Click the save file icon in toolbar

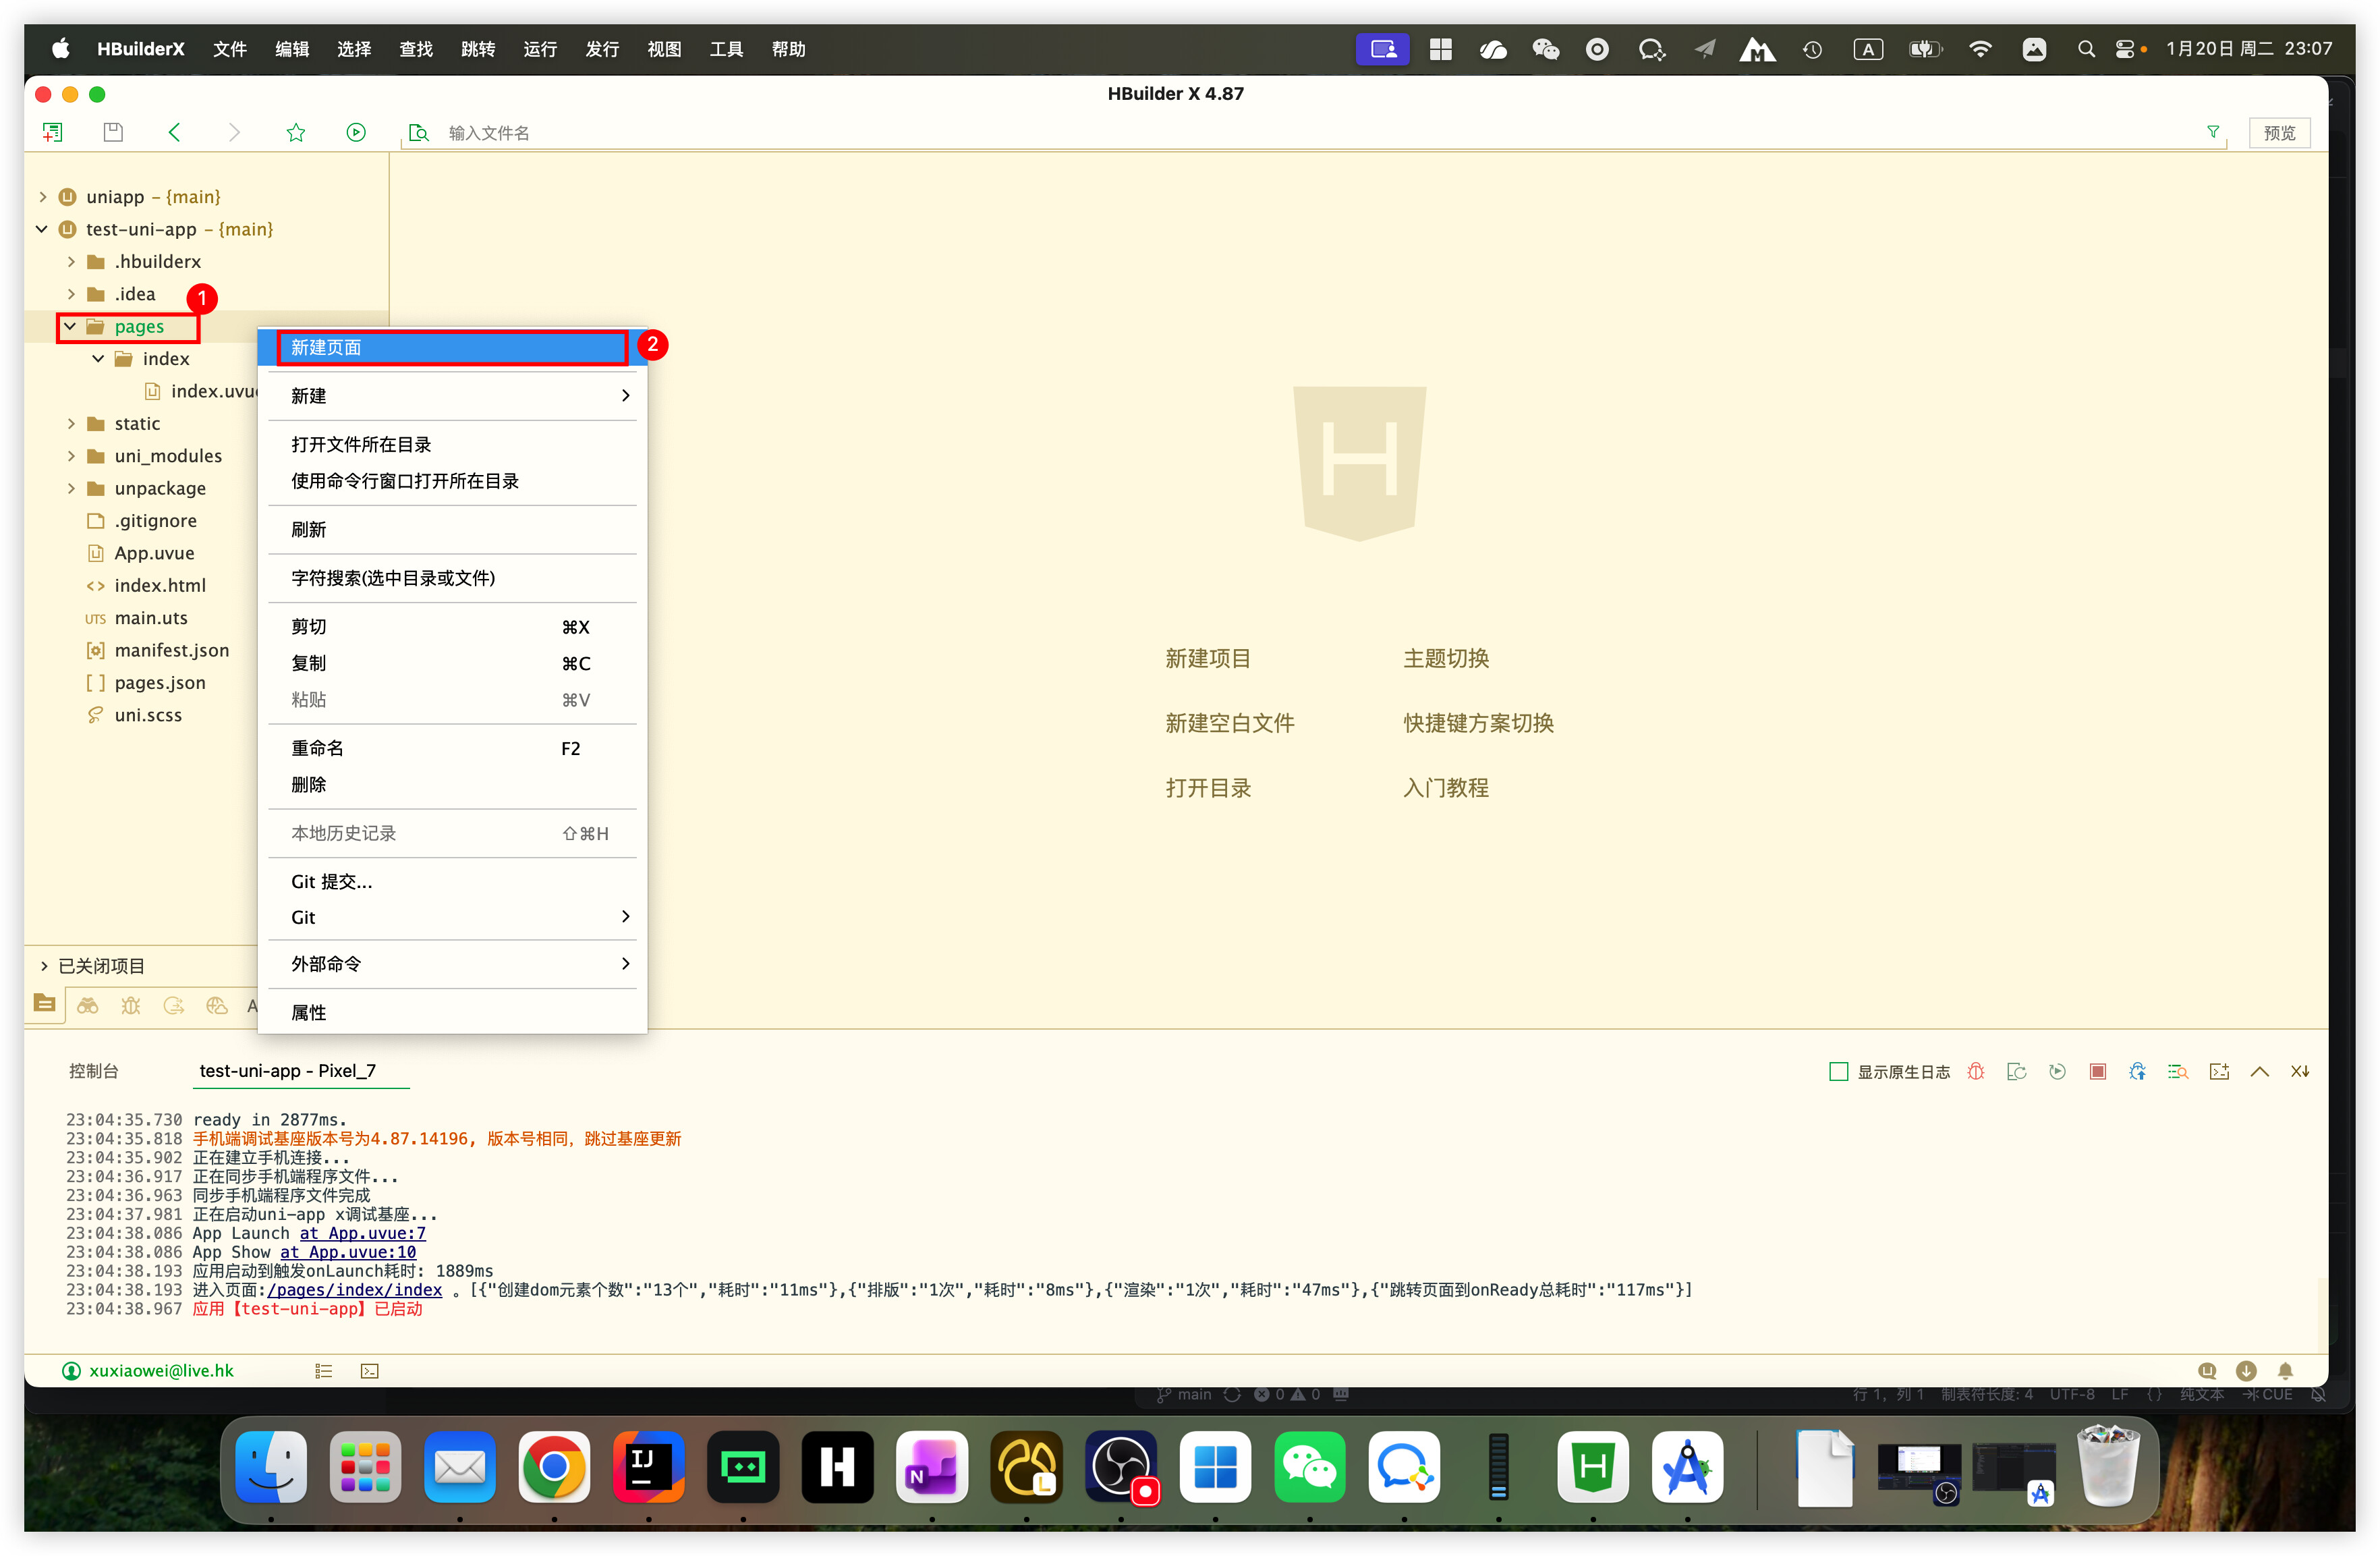click(113, 132)
